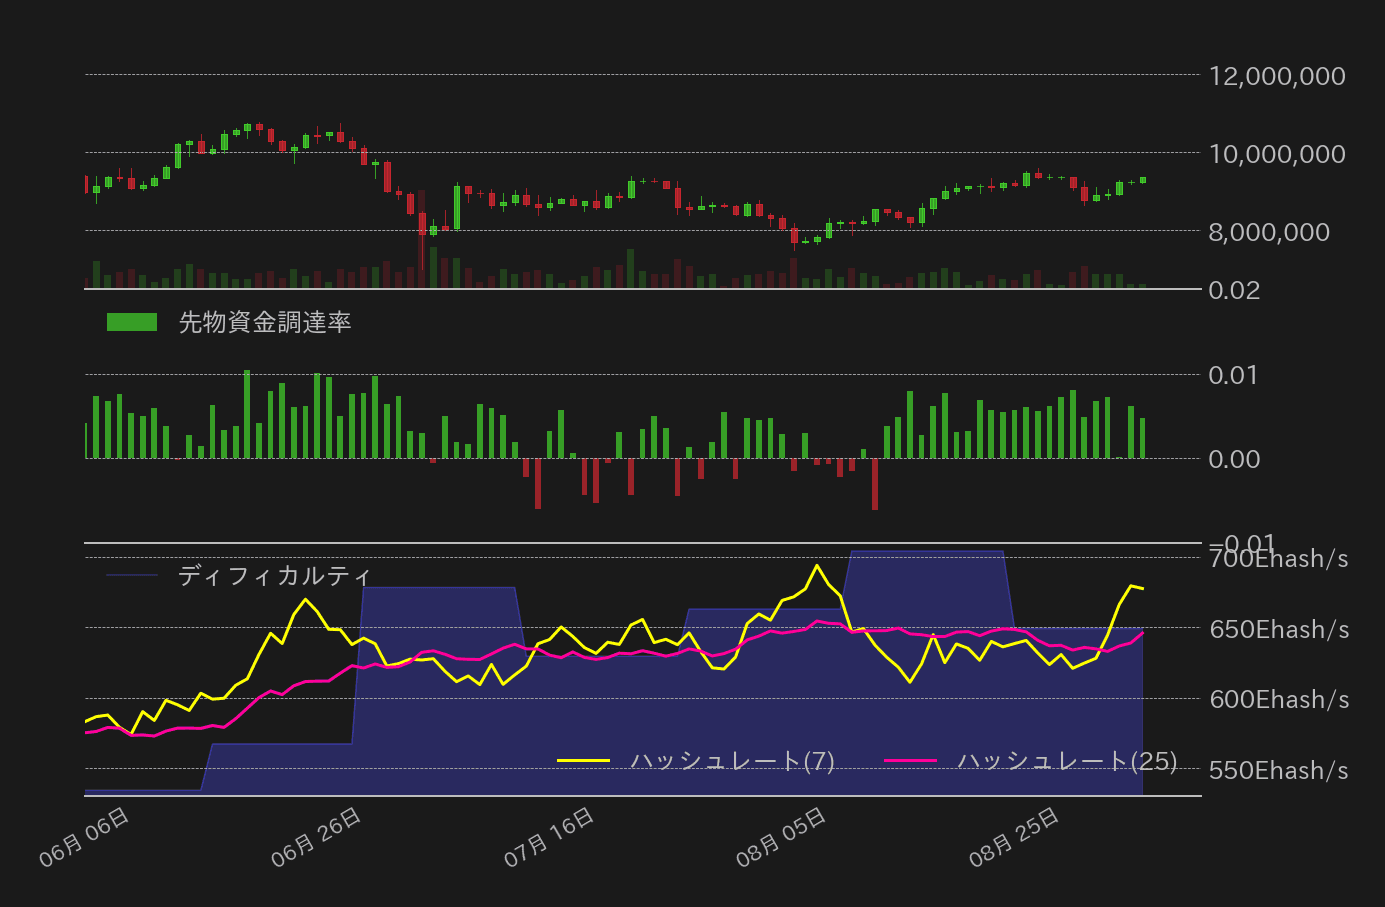Select the 06月 26日 date label
The image size is (1385, 907).
pos(317,837)
